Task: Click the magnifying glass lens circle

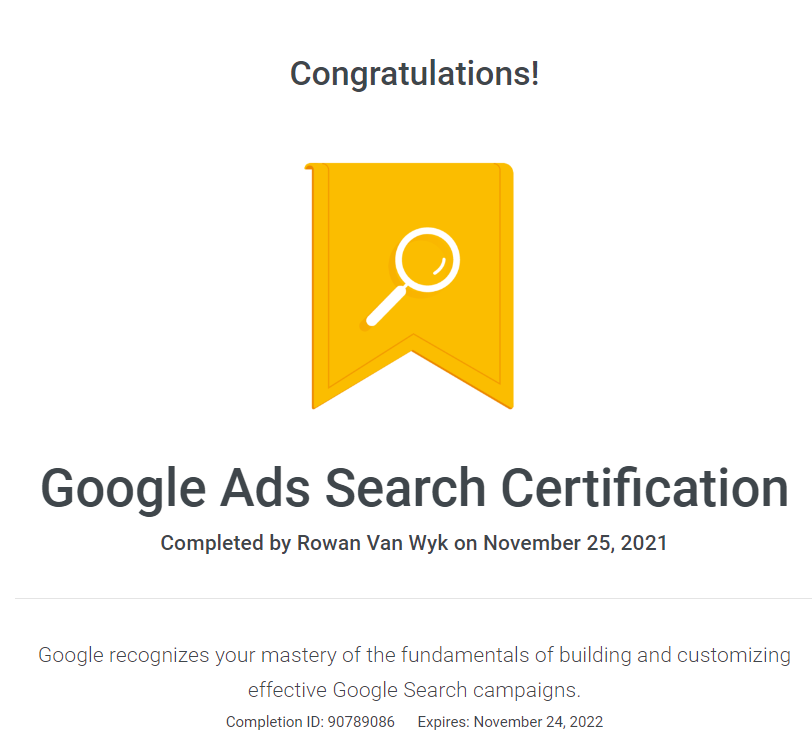Action: pos(427,260)
